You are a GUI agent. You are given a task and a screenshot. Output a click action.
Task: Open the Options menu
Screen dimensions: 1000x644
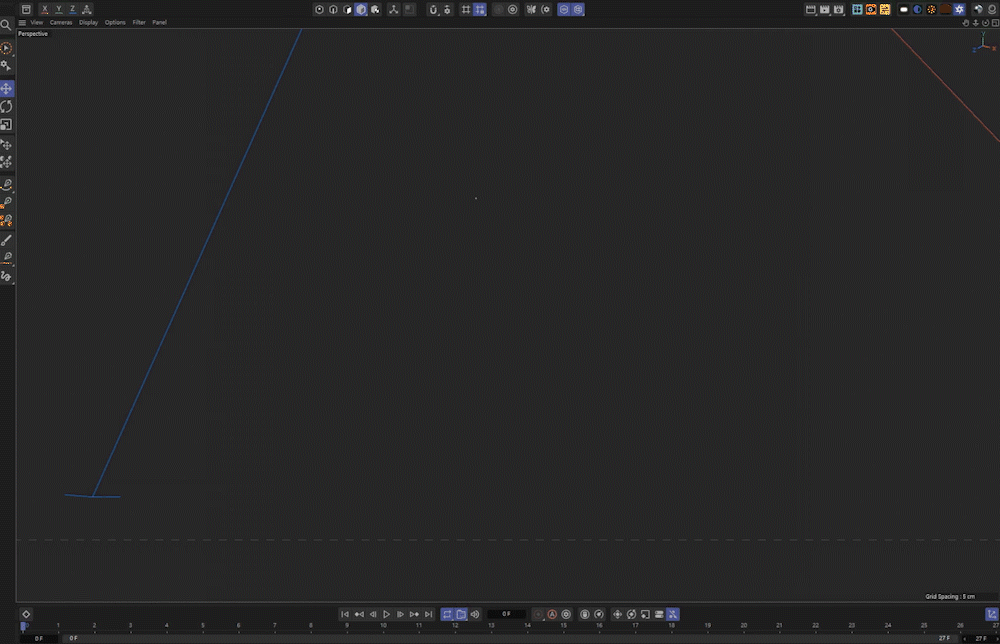(x=115, y=22)
